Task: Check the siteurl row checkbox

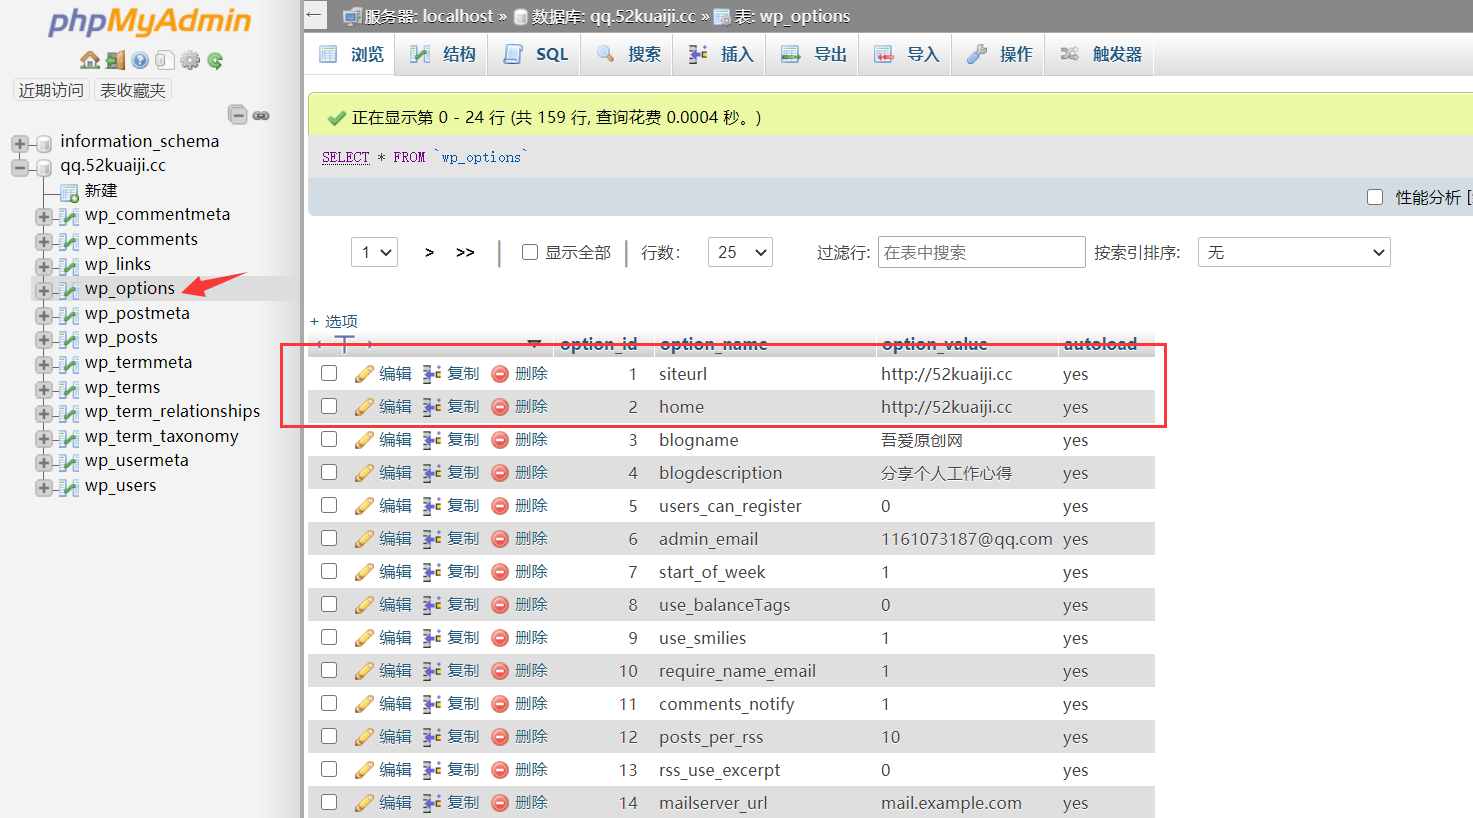Action: pyautogui.click(x=329, y=373)
